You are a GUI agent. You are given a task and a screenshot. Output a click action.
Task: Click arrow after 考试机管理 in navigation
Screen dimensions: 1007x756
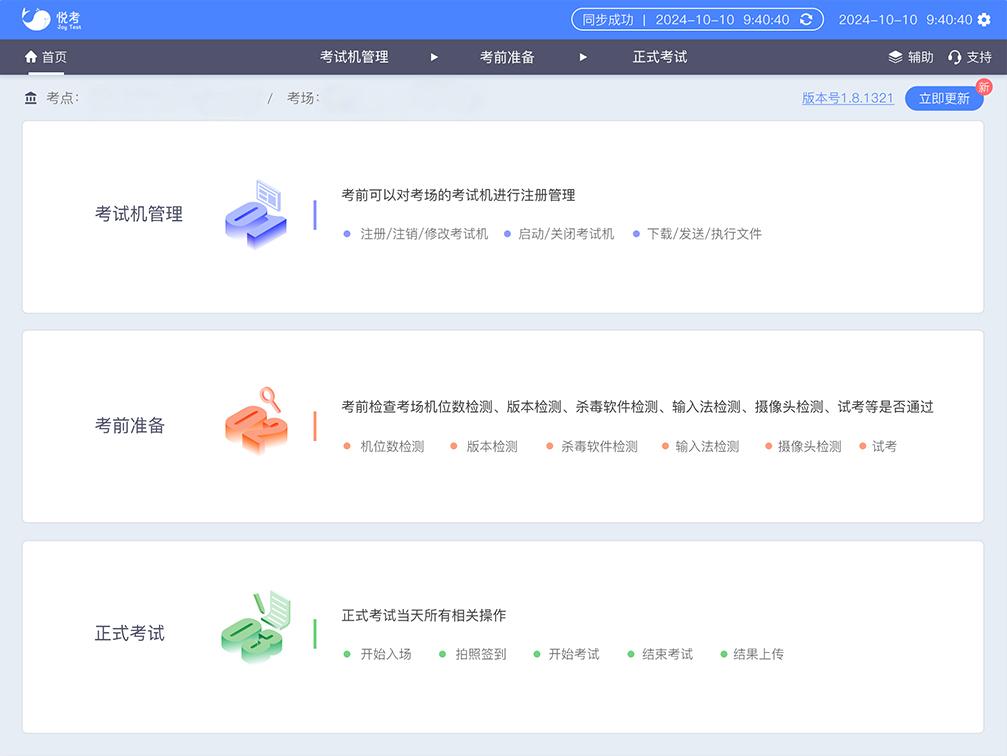434,57
